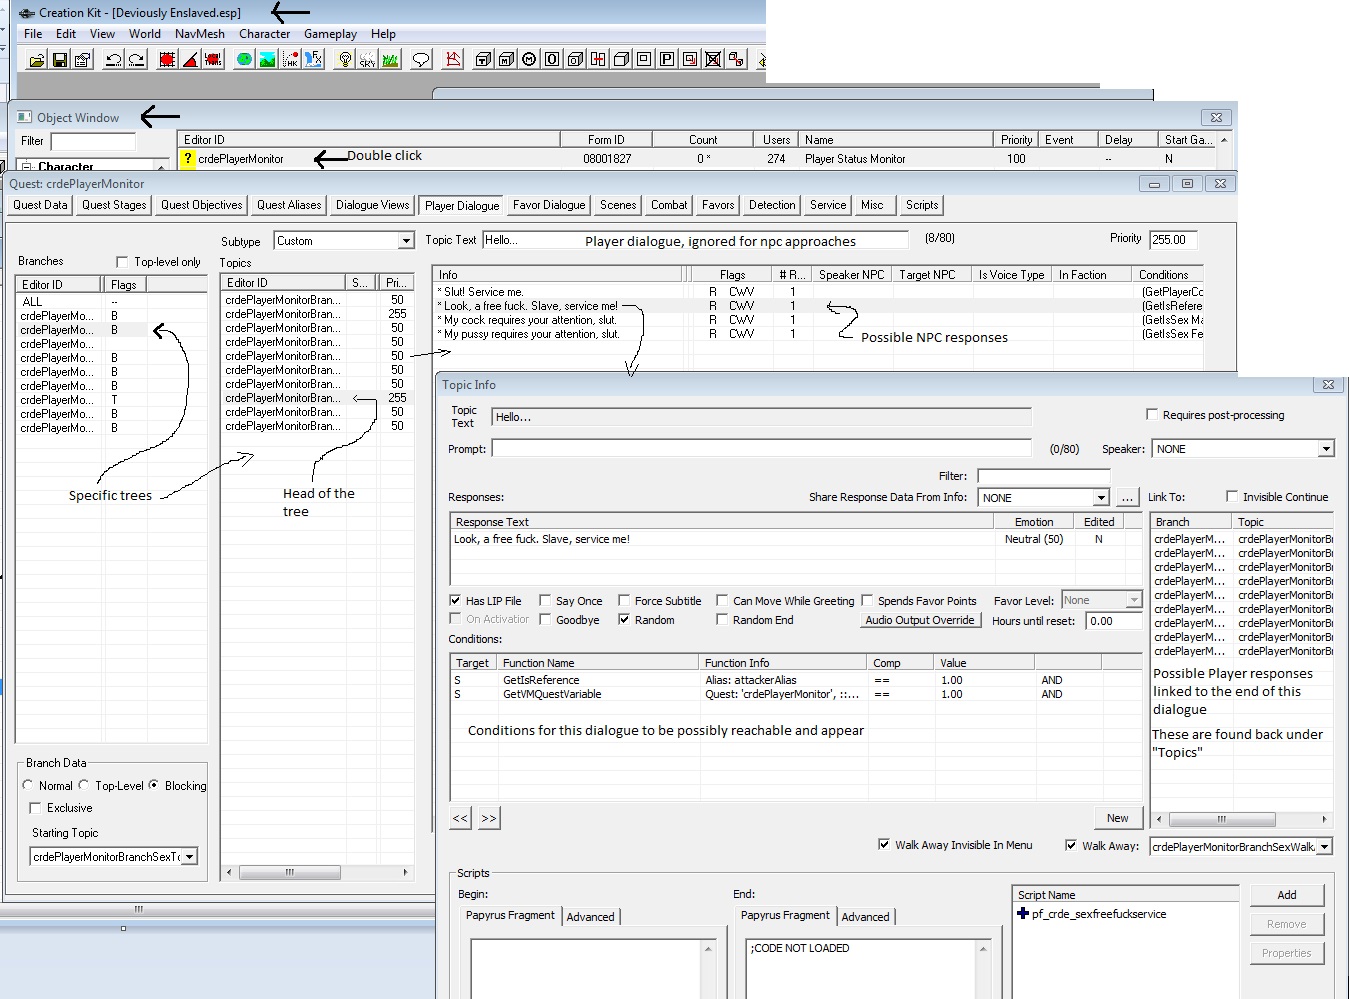Click the dialogue speech bubble icon
Image resolution: width=1349 pixels, height=999 pixels.
click(x=421, y=60)
